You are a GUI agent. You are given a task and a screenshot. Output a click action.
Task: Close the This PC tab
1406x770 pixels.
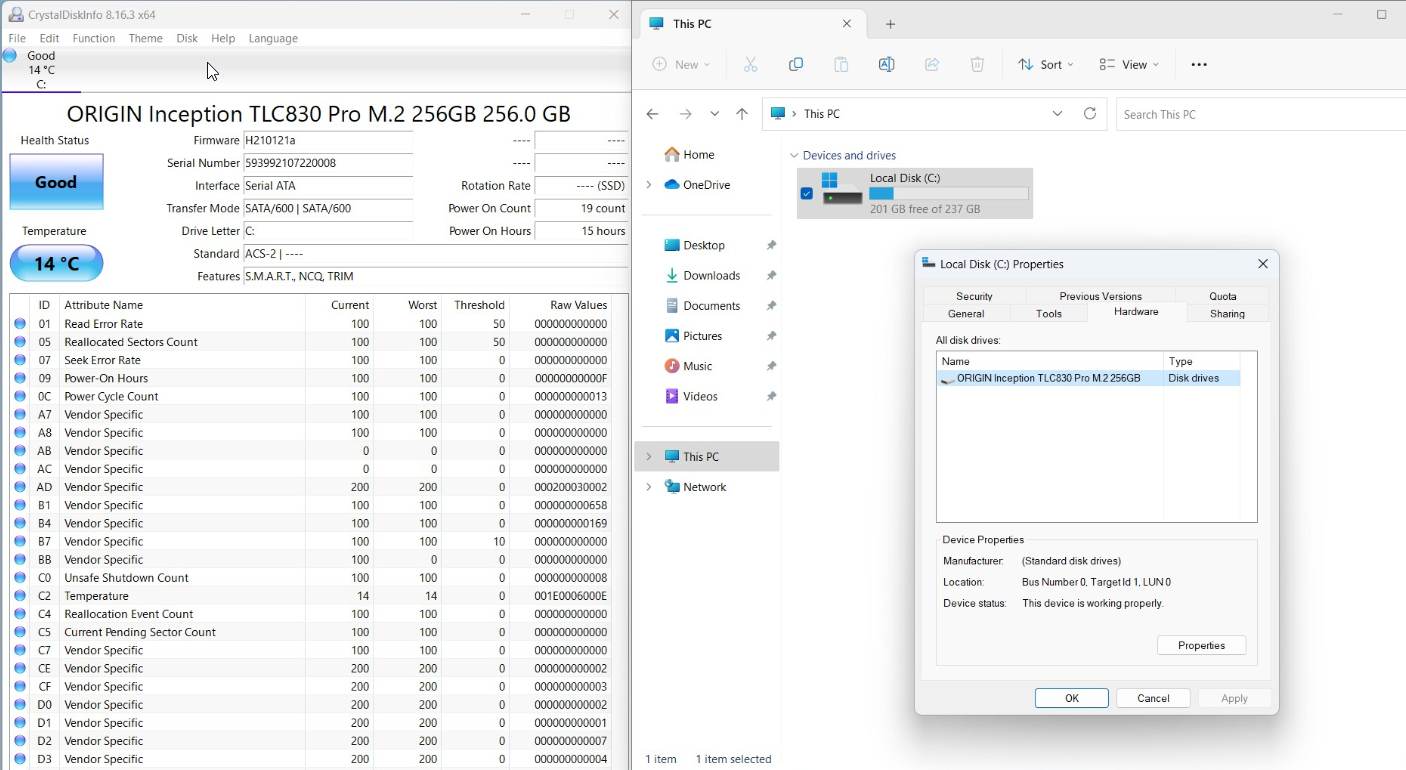[x=847, y=24]
